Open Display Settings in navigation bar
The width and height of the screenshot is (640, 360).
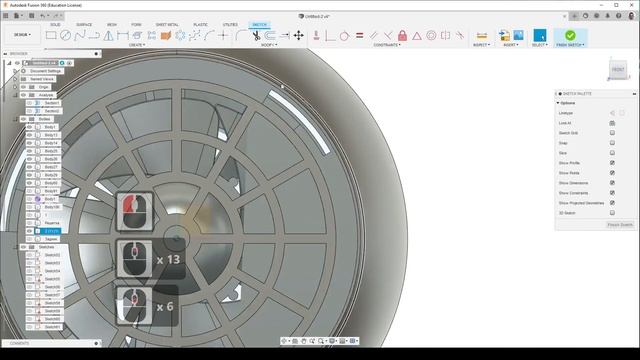[x=333, y=340]
